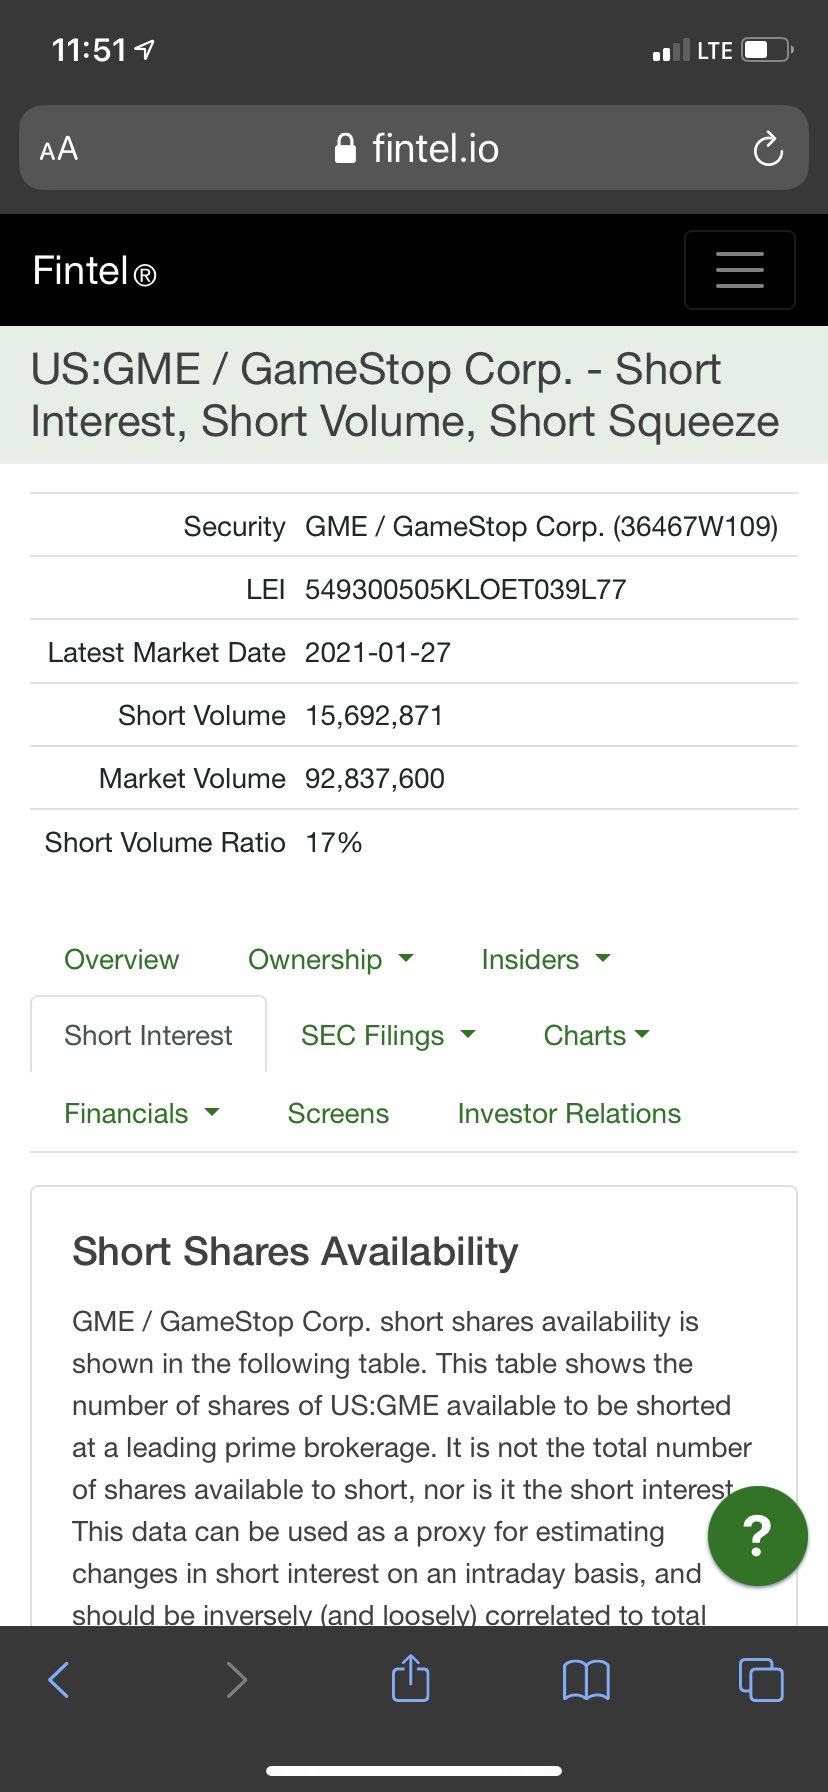Open the Screens link
The width and height of the screenshot is (828, 1792).
338,1113
